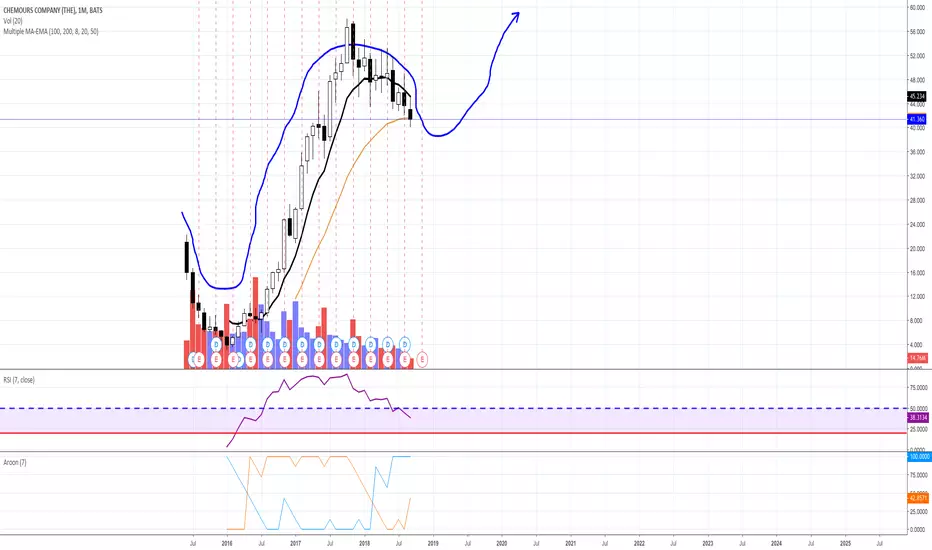Click the 24.000 price axis value
Image resolution: width=932 pixels, height=550 pixels.
[x=917, y=225]
